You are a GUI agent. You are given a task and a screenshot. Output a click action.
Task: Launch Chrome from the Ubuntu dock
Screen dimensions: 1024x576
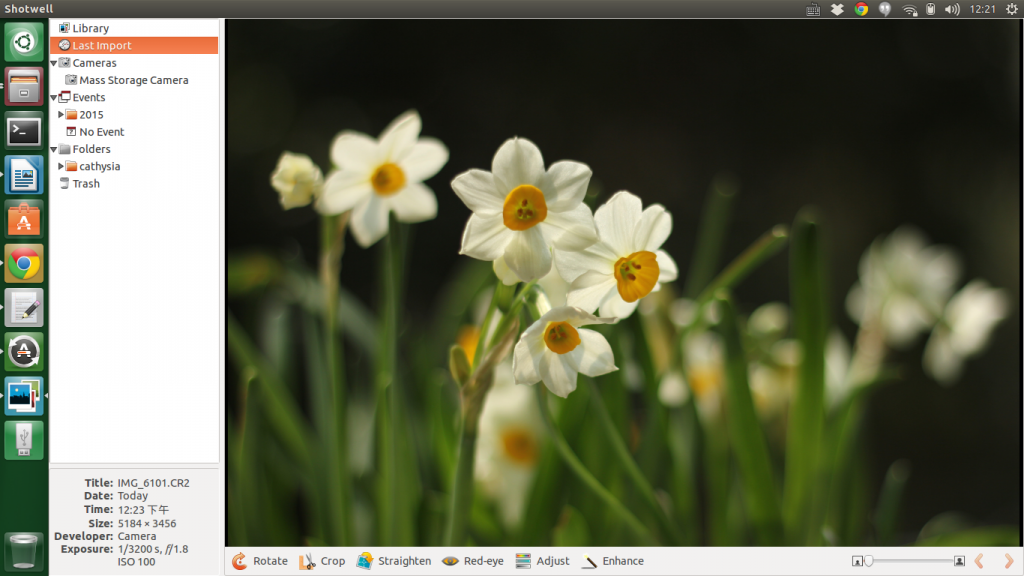[x=24, y=264]
